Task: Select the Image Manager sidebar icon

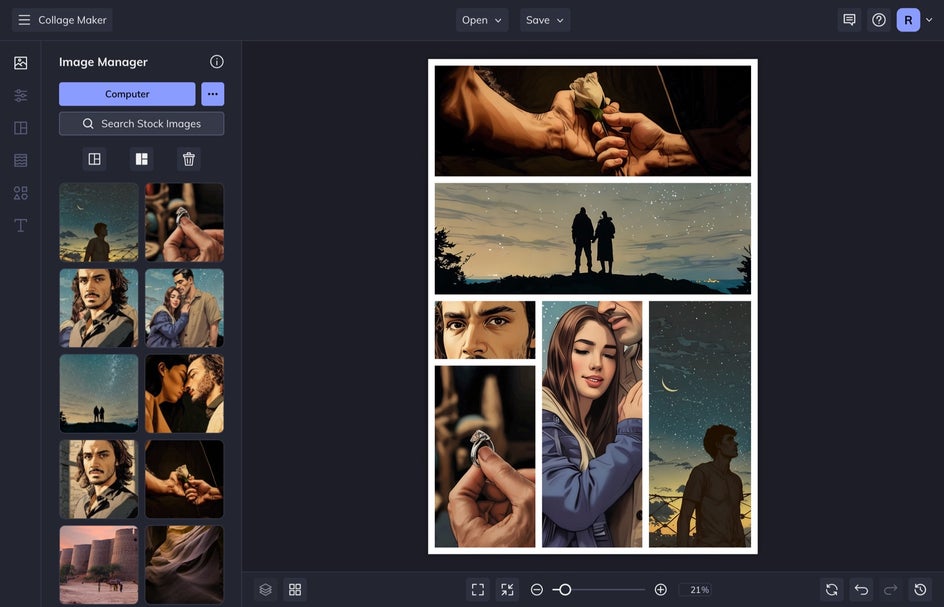Action: click(20, 63)
